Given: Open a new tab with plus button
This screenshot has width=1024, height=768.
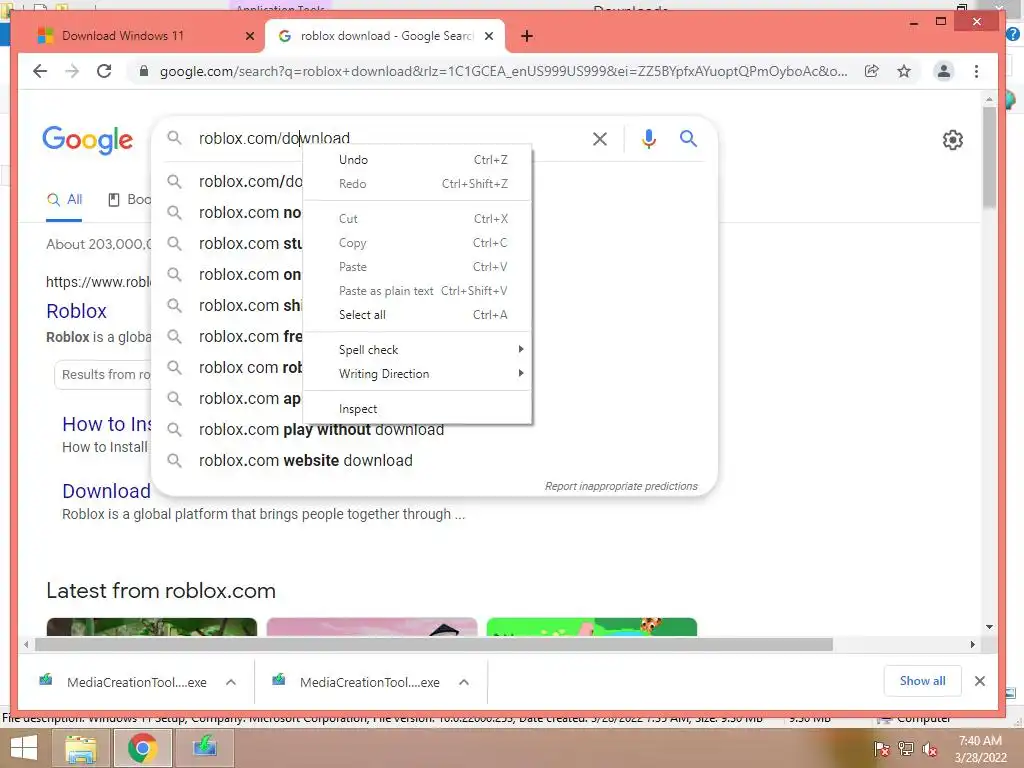Looking at the screenshot, I should [x=527, y=36].
